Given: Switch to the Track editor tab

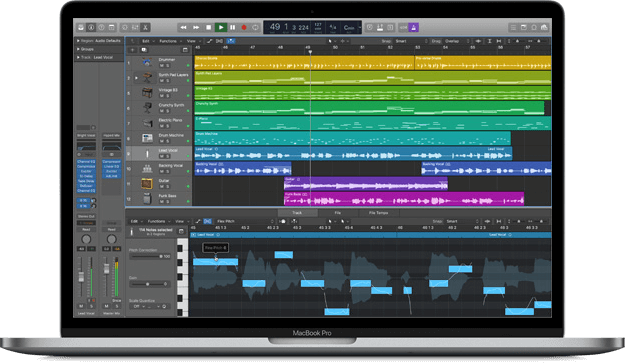Looking at the screenshot, I should pos(297,213).
